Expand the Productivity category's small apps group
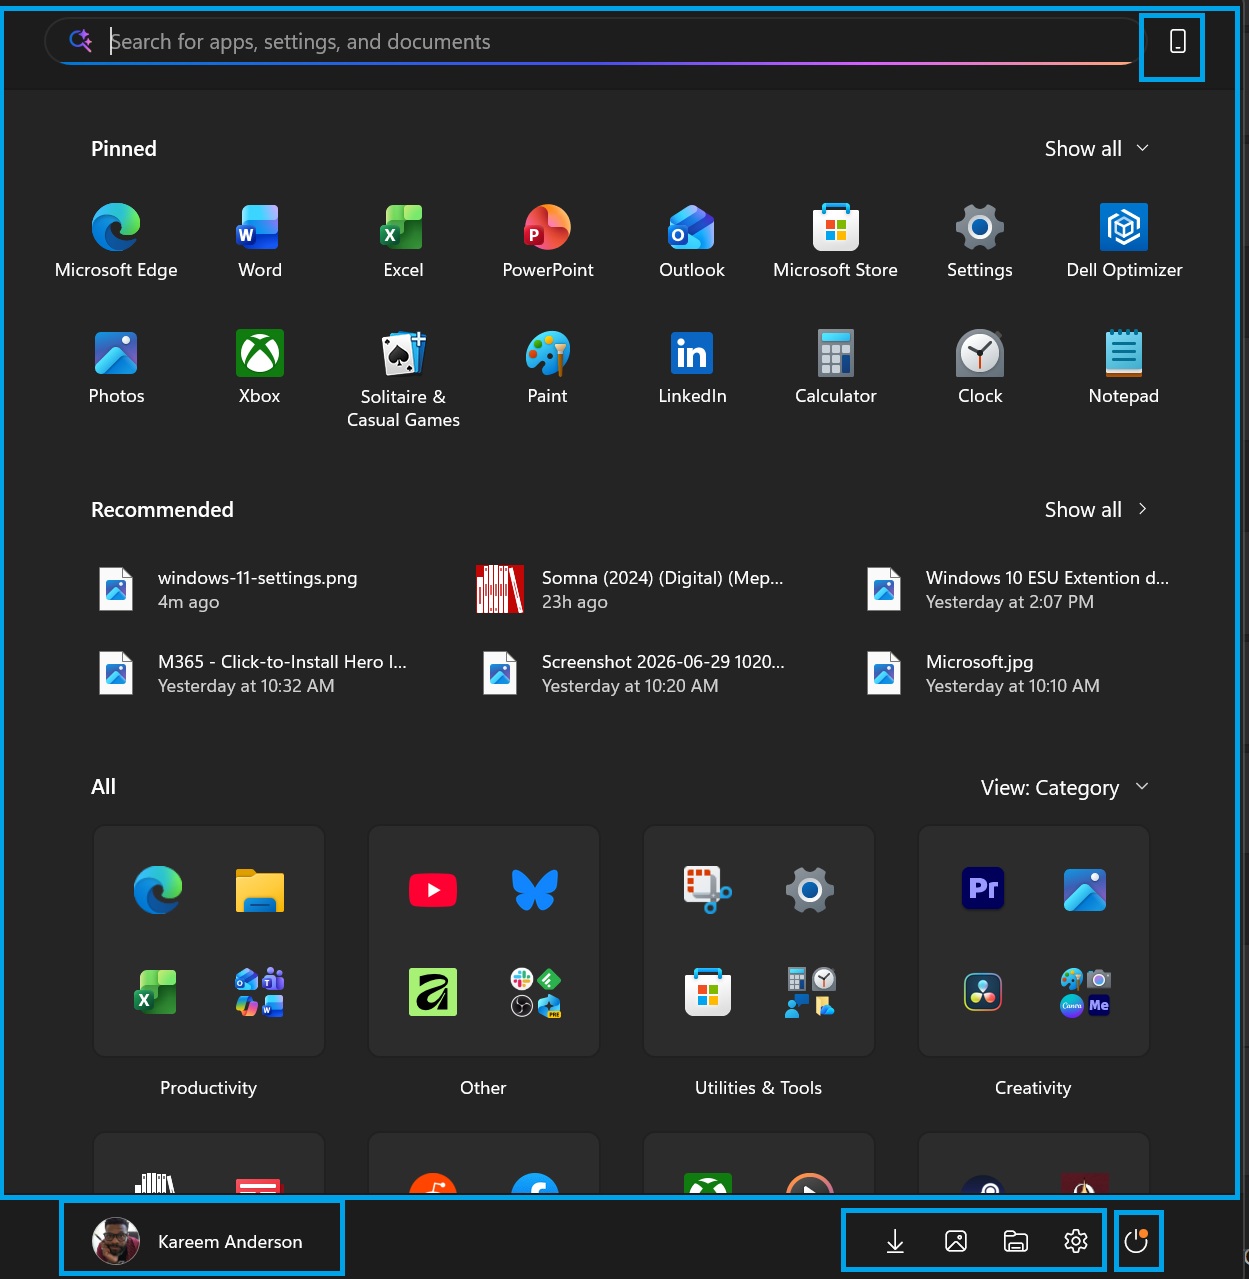 (260, 992)
